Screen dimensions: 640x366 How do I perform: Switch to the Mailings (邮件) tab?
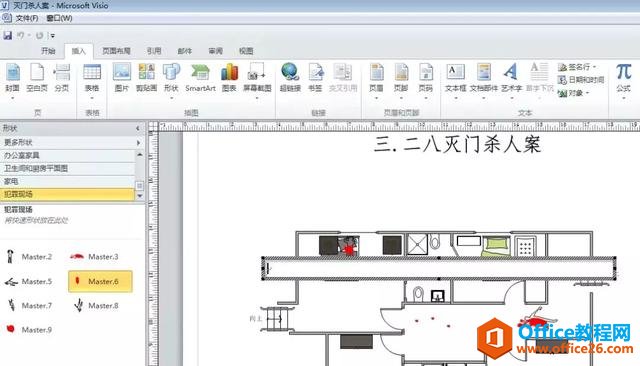pos(184,51)
